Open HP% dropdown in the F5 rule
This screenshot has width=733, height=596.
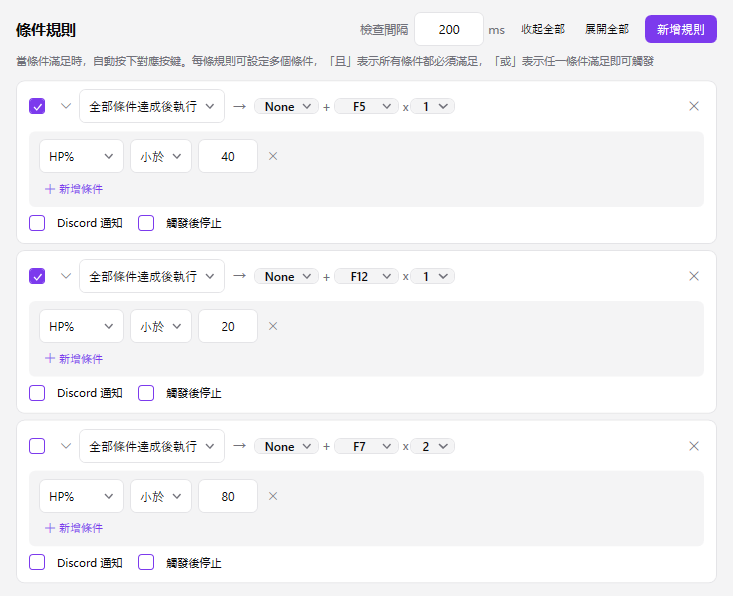81,156
